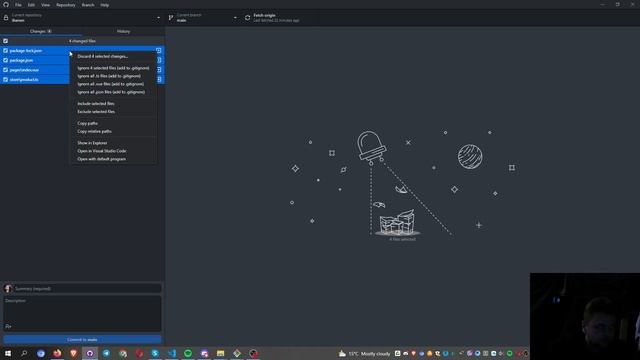The image size is (640, 360).
Task: Uncheck the package.json checkbox
Action: point(6,60)
